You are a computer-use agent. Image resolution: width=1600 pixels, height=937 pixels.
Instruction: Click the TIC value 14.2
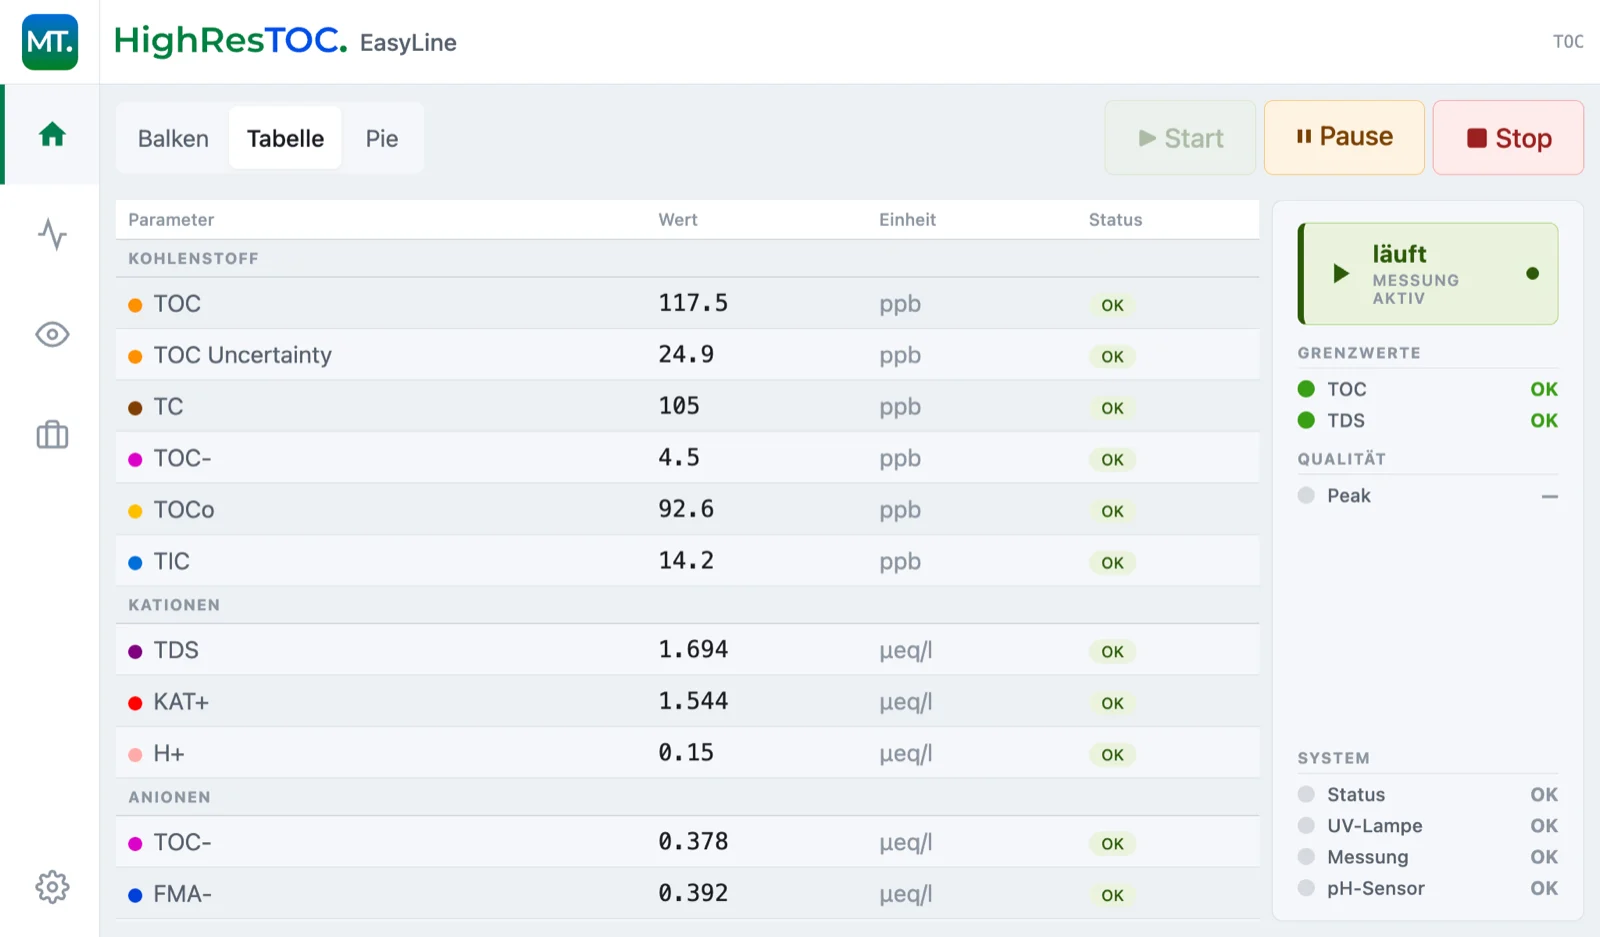coord(686,561)
